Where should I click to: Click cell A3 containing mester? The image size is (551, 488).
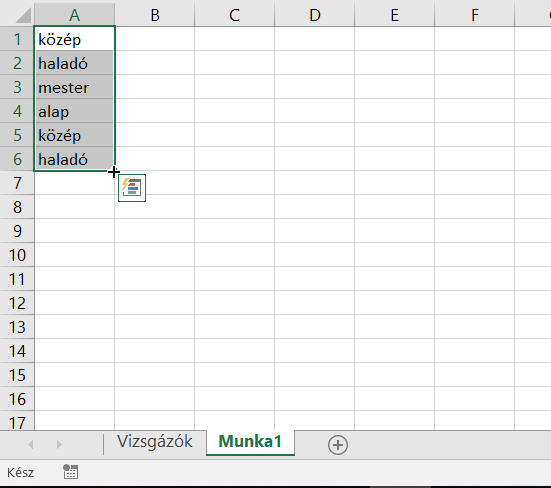(x=74, y=87)
